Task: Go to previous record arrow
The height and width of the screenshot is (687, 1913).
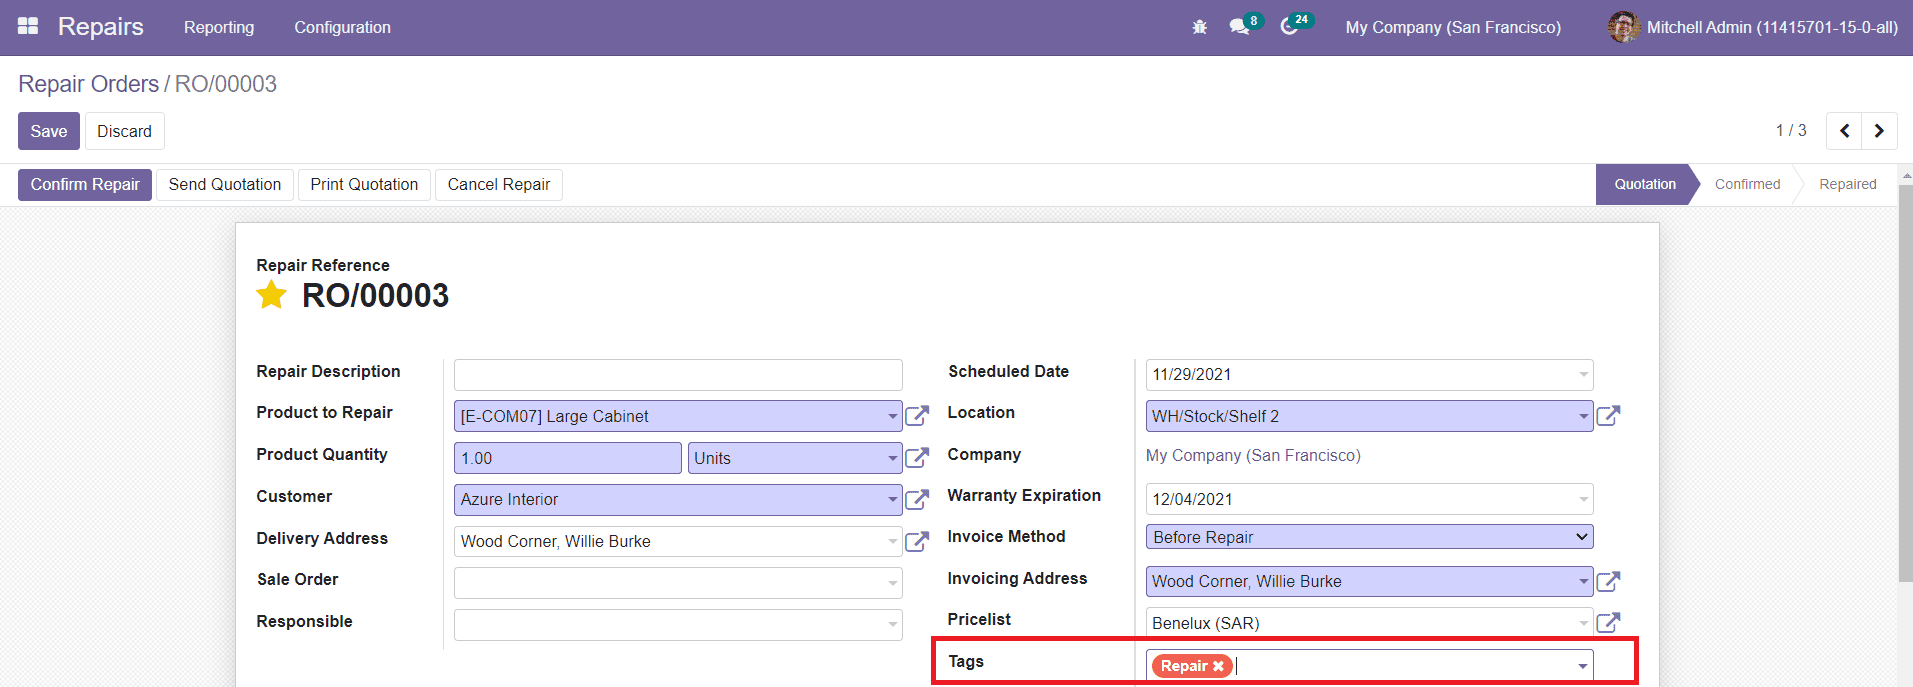Action: 1844,131
